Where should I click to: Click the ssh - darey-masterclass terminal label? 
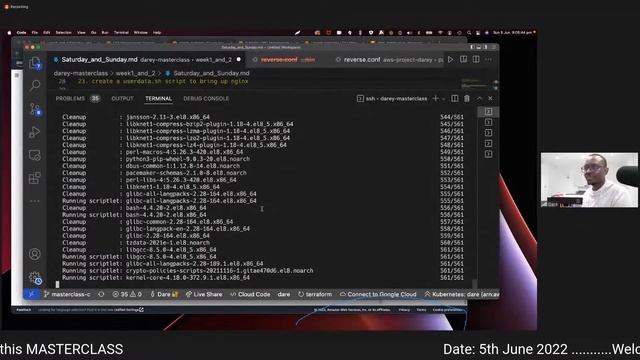392,98
